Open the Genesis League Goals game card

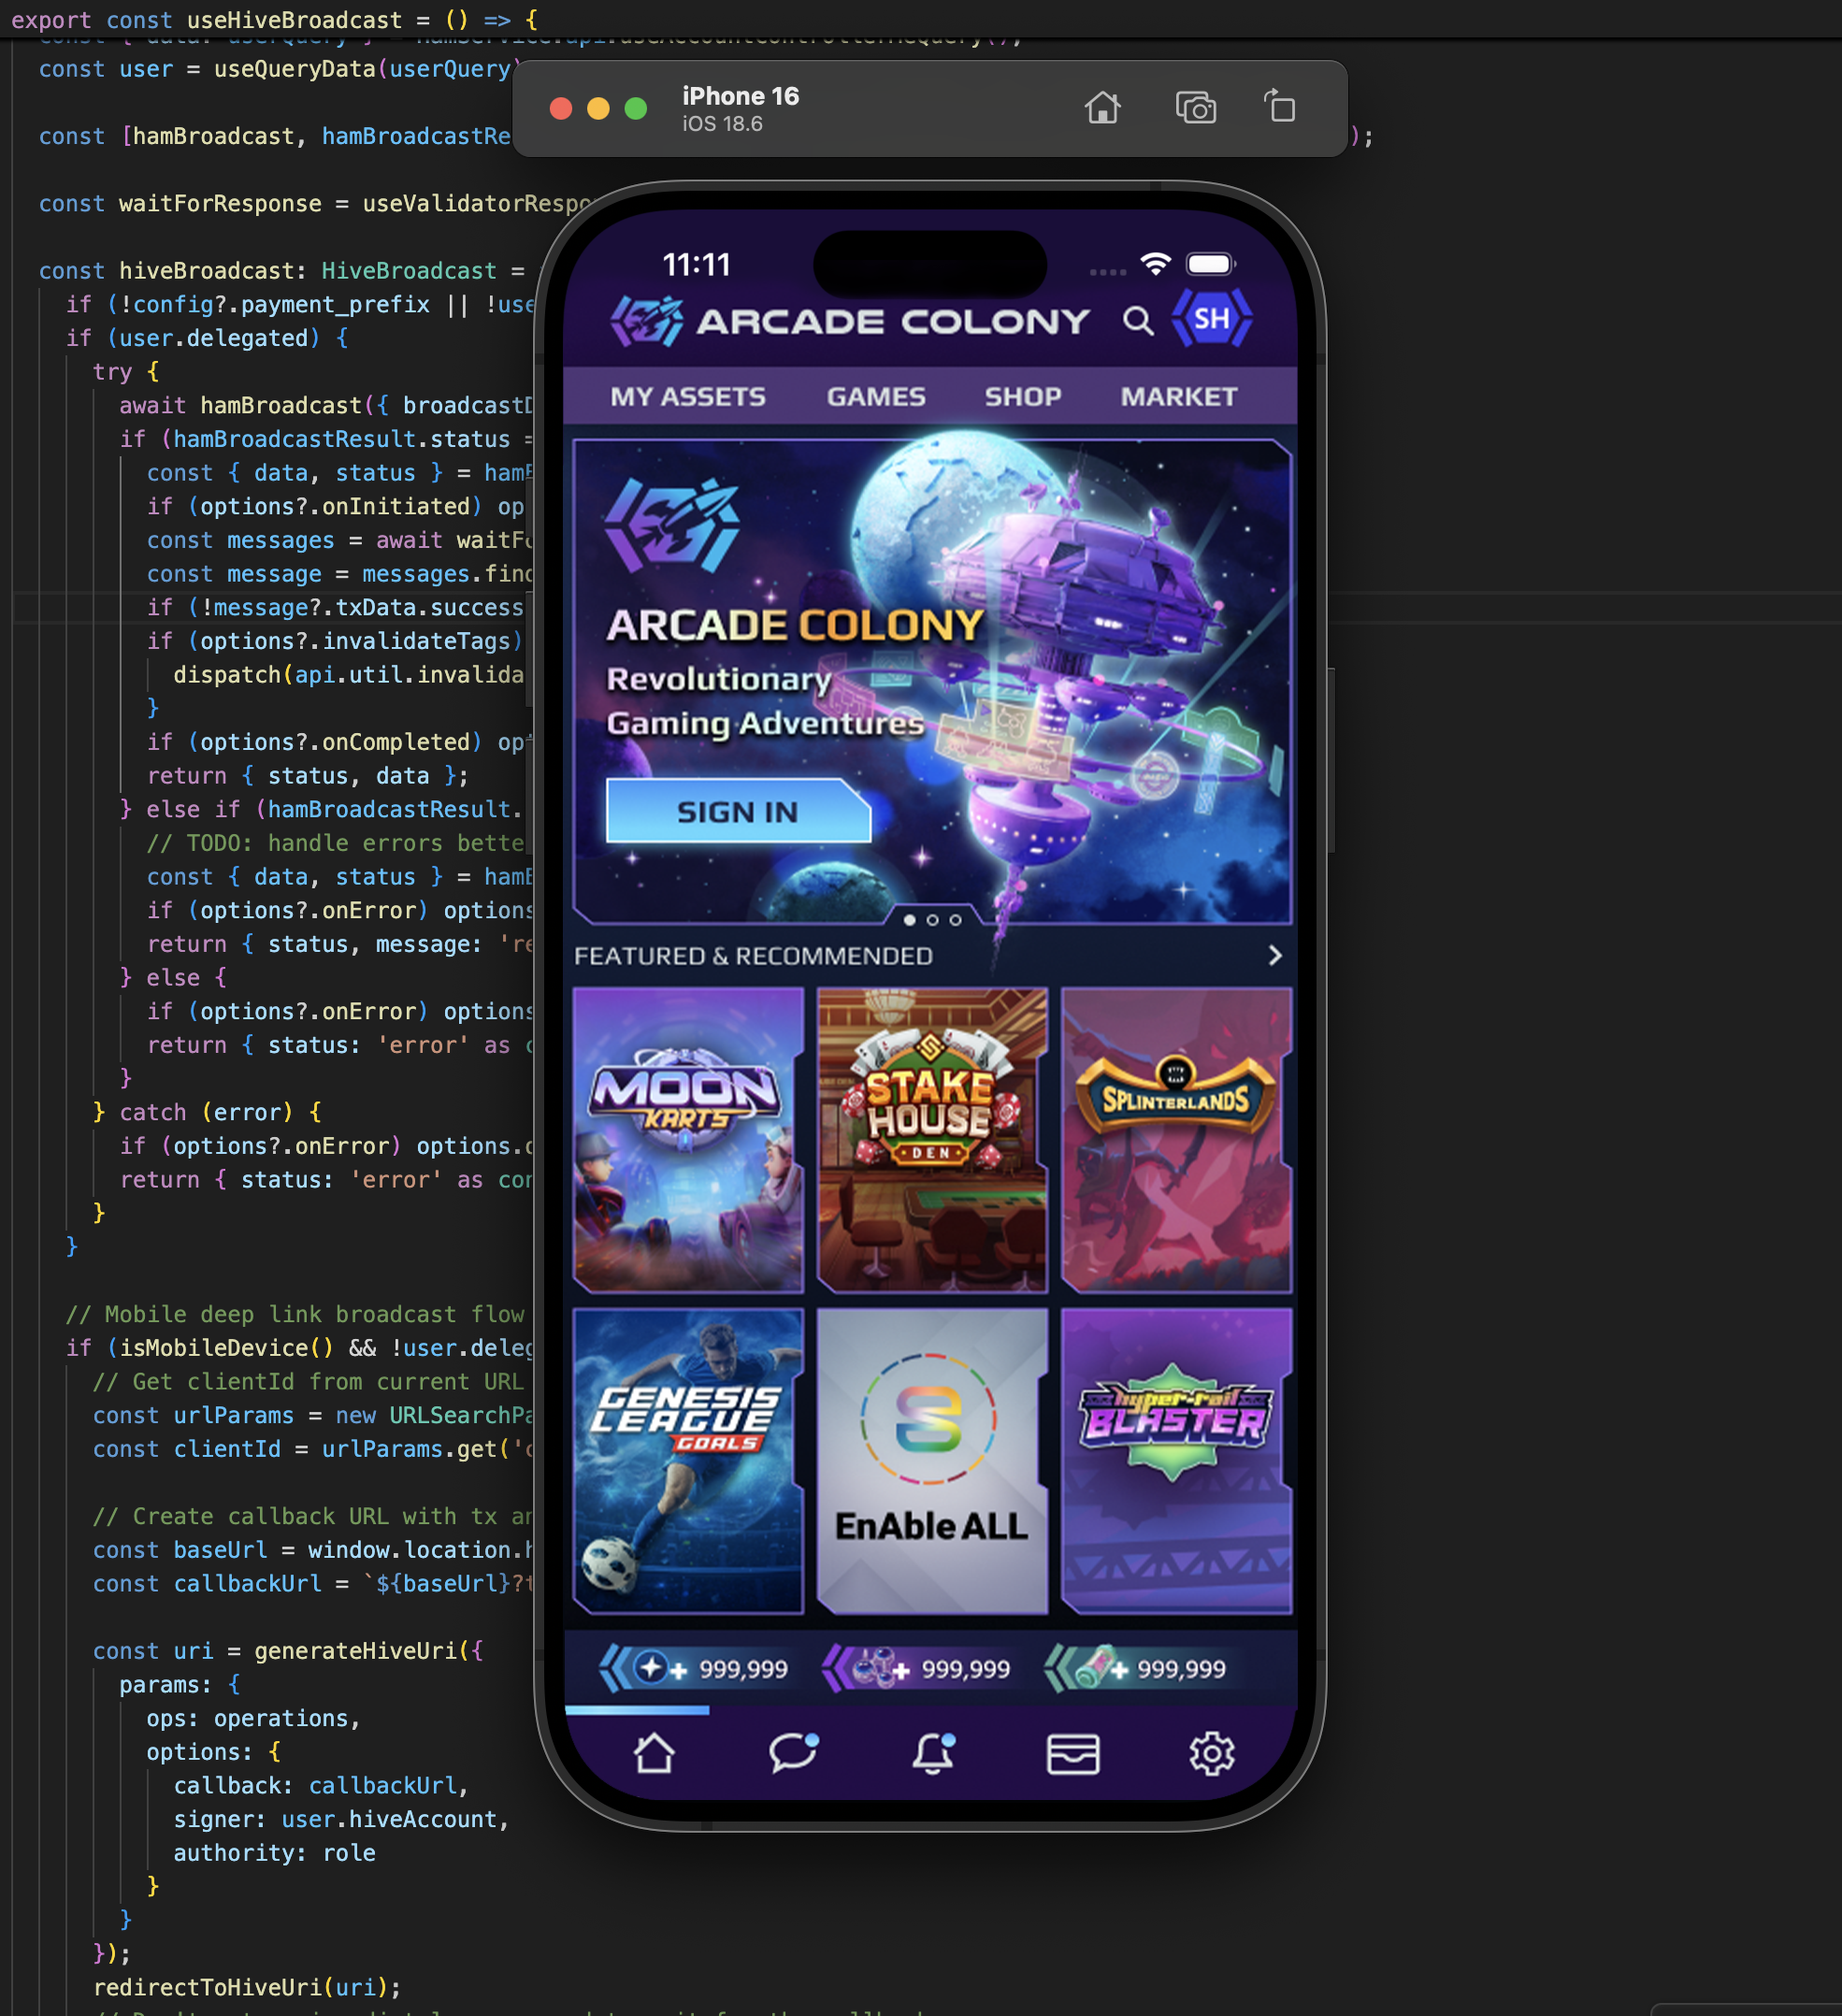click(x=688, y=1461)
